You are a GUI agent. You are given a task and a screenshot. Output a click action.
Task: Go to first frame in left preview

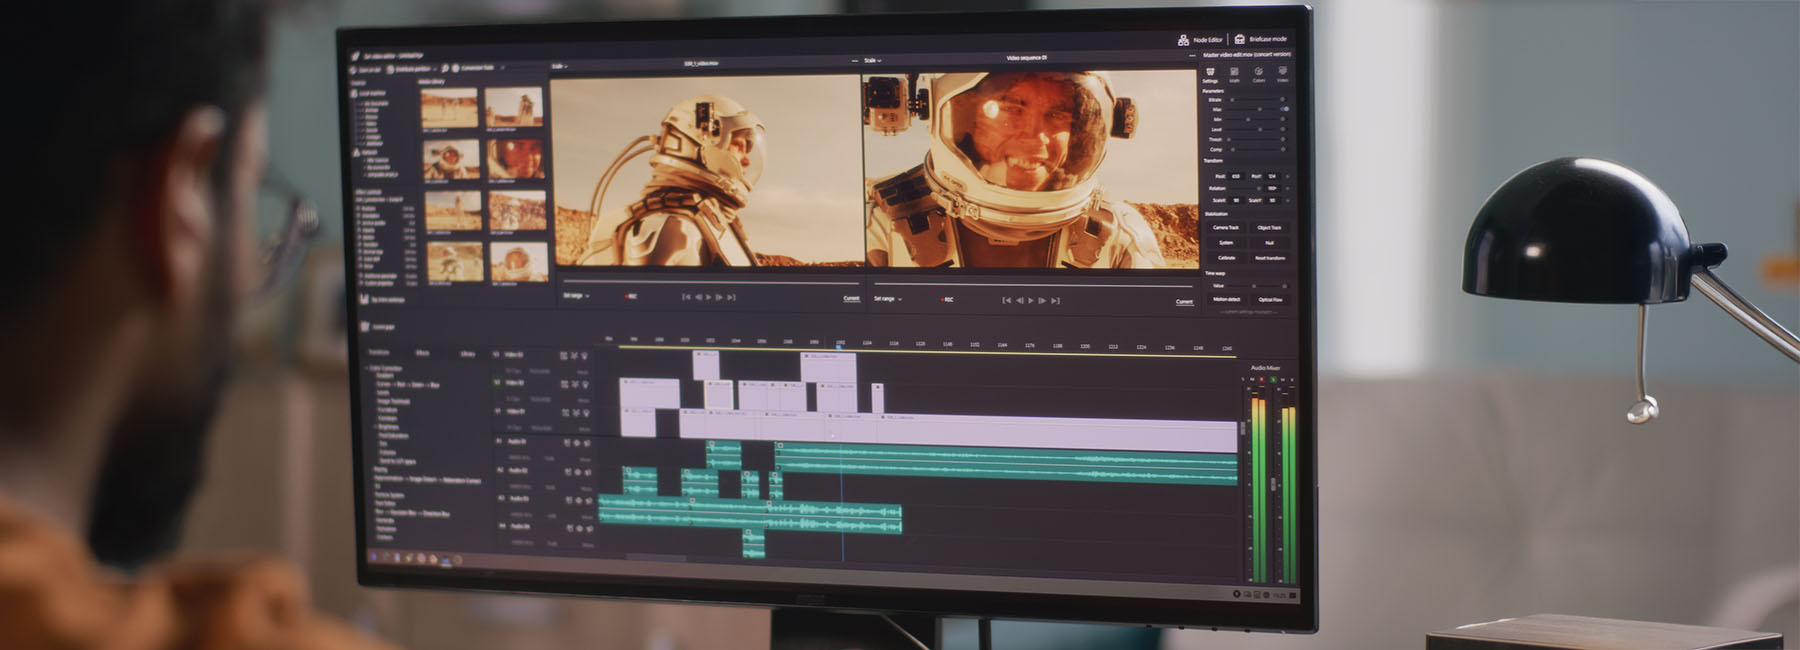tap(686, 297)
